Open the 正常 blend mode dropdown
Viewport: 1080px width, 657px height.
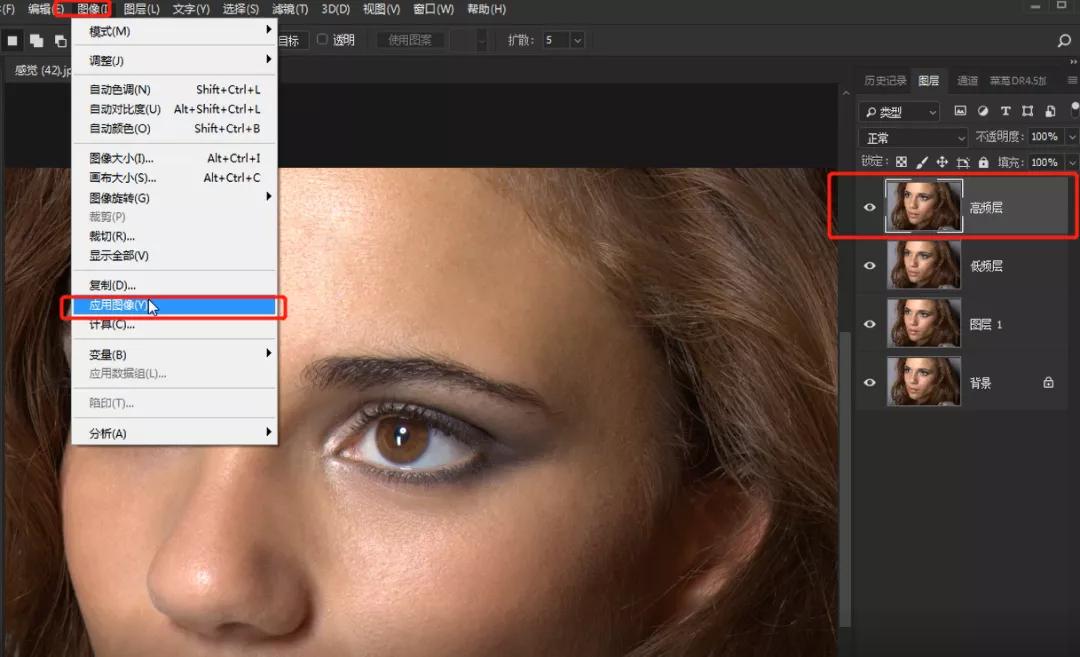click(913, 138)
